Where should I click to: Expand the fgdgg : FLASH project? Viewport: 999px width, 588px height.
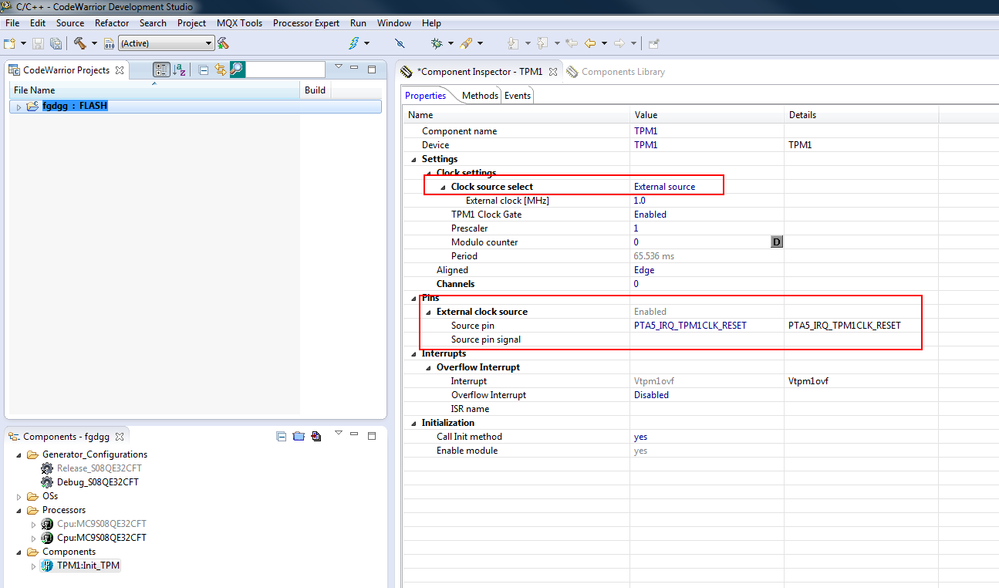tap(18, 107)
